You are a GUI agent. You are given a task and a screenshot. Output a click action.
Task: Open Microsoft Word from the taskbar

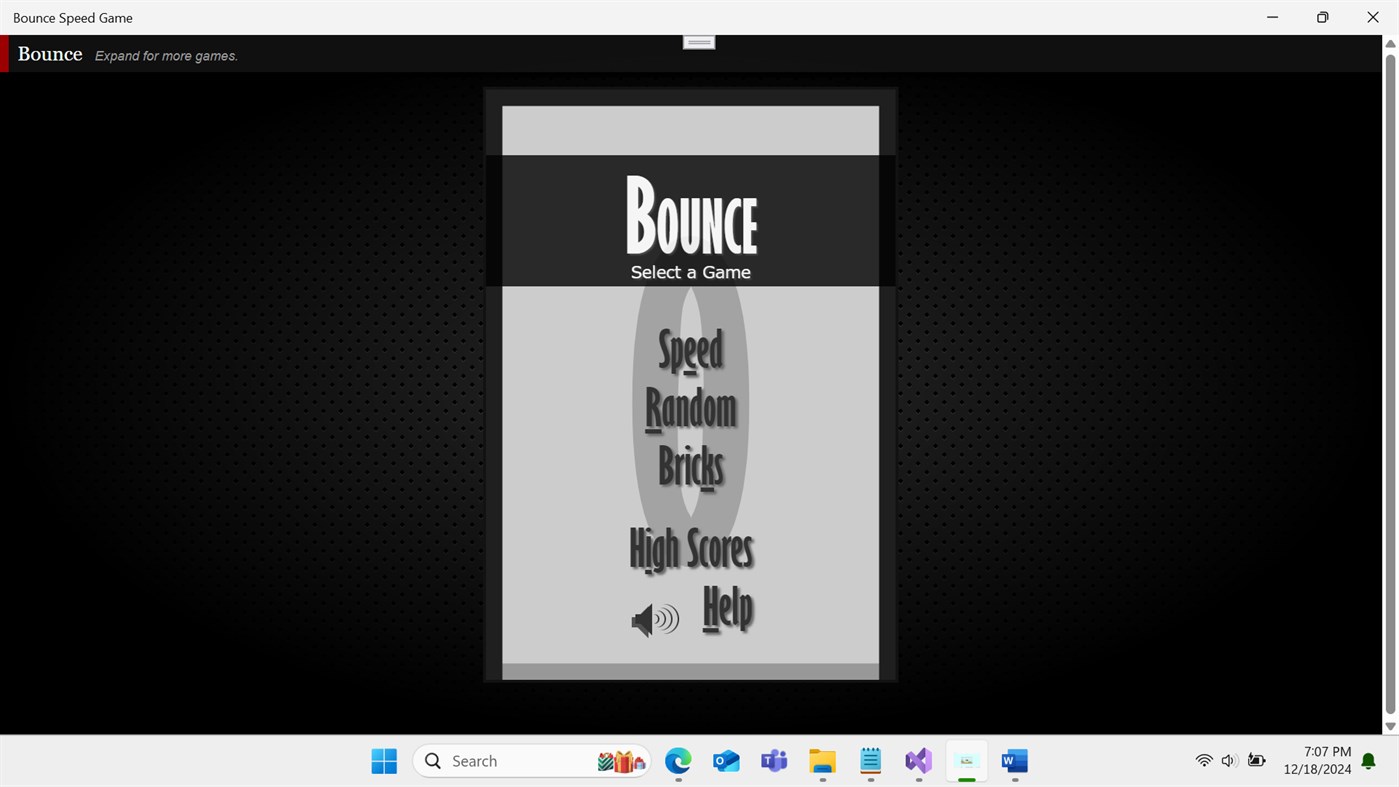[1013, 760]
